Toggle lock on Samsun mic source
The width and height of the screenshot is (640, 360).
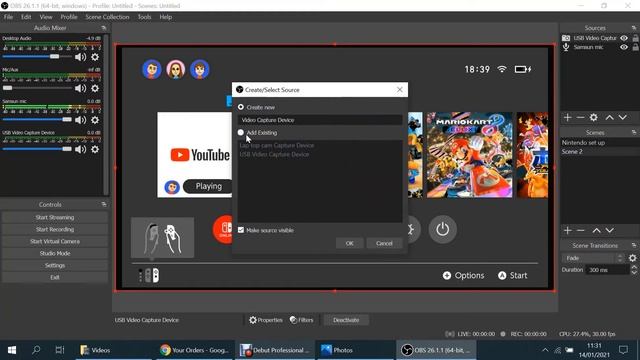pyautogui.click(x=636, y=47)
